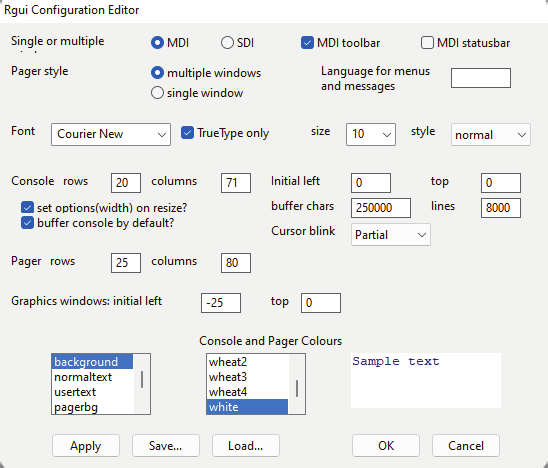Image resolution: width=548 pixels, height=468 pixels.
Task: Click the buffer lines field showing 8000
Action: (501, 208)
